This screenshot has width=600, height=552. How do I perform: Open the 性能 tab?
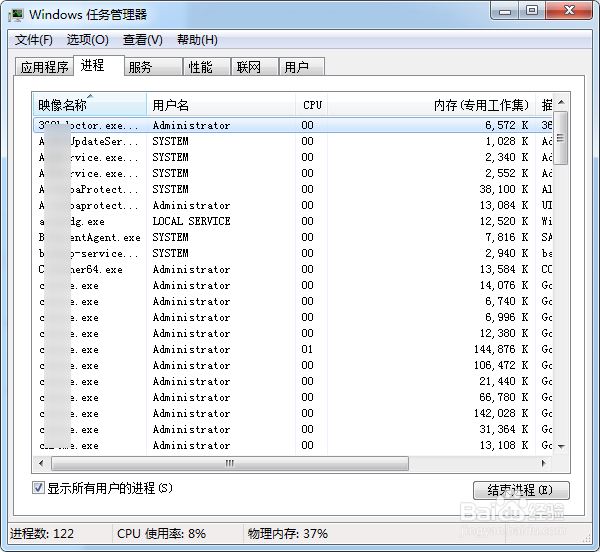click(207, 67)
